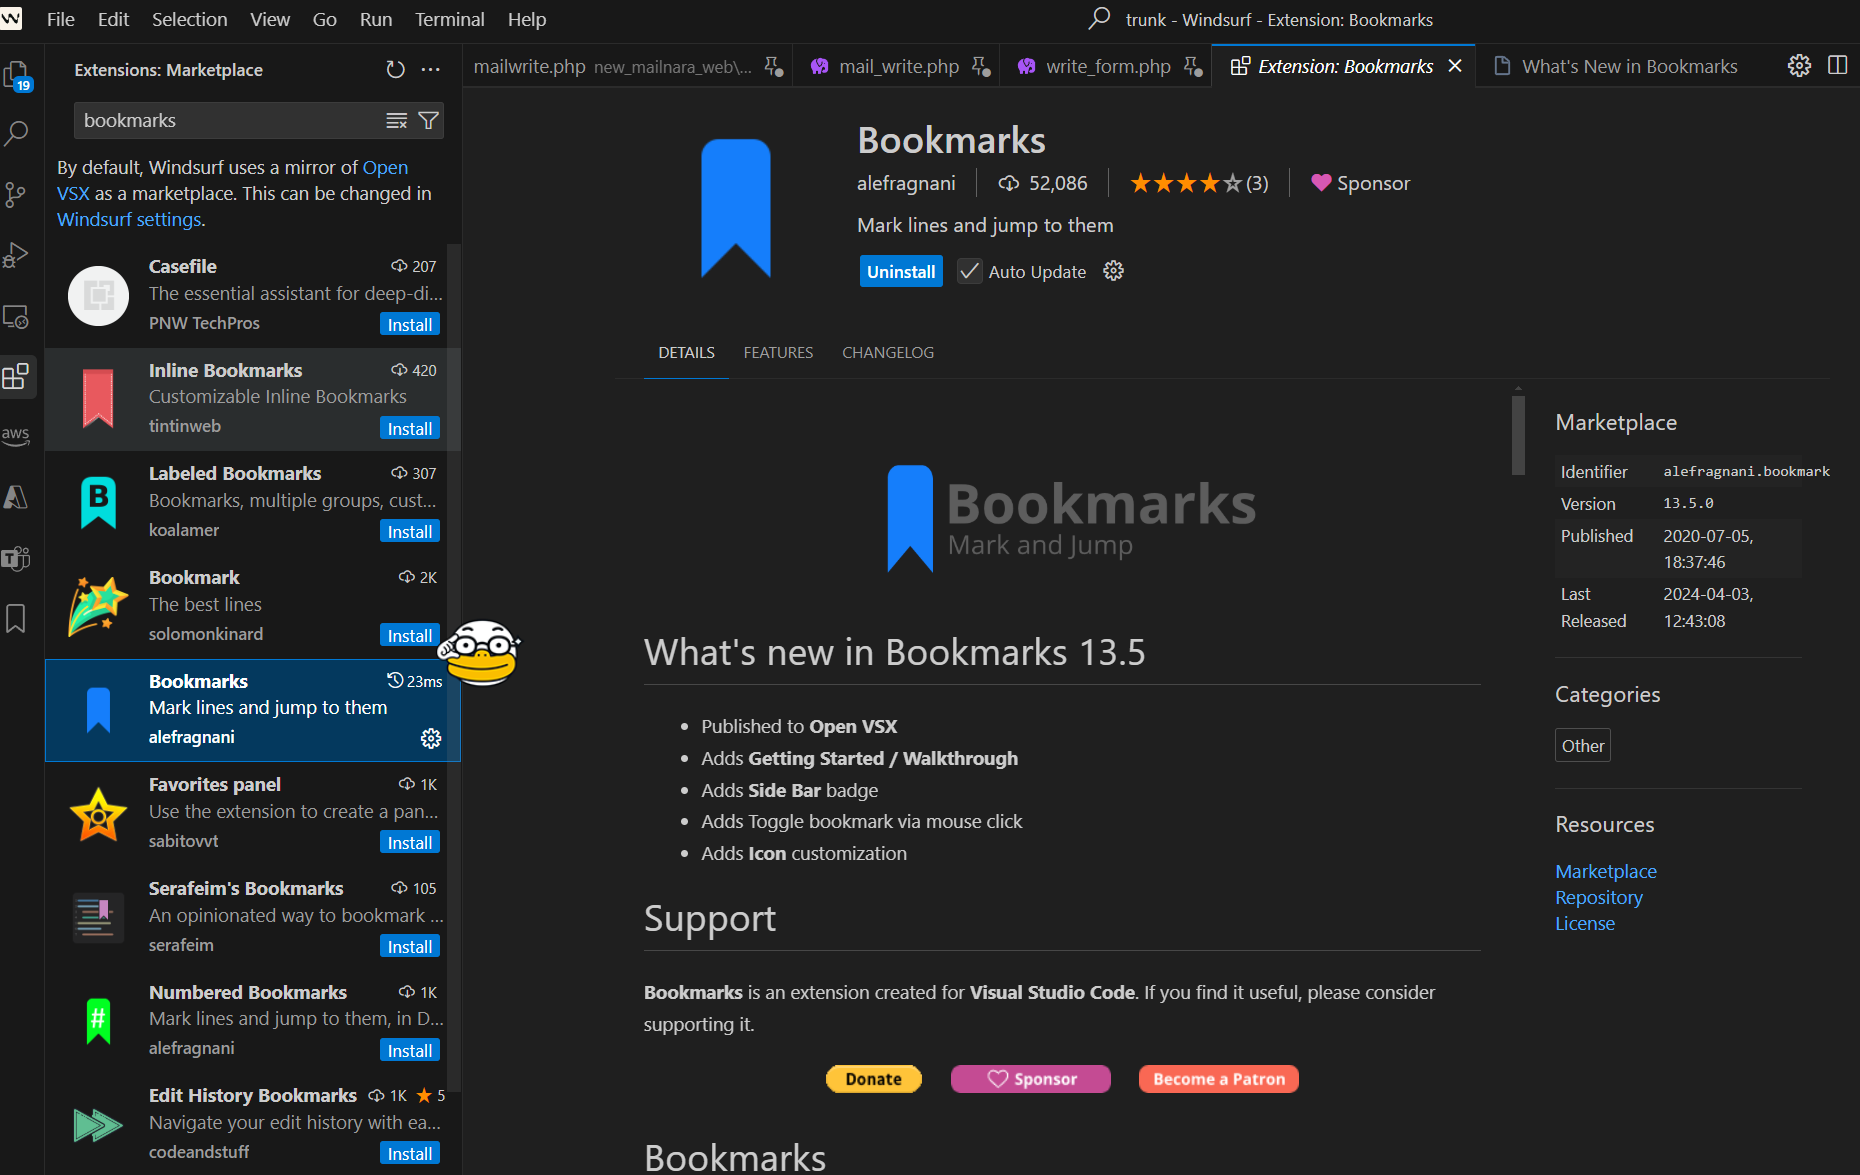Open Run and Debug view
1860x1175 pixels.
pyautogui.click(x=17, y=255)
